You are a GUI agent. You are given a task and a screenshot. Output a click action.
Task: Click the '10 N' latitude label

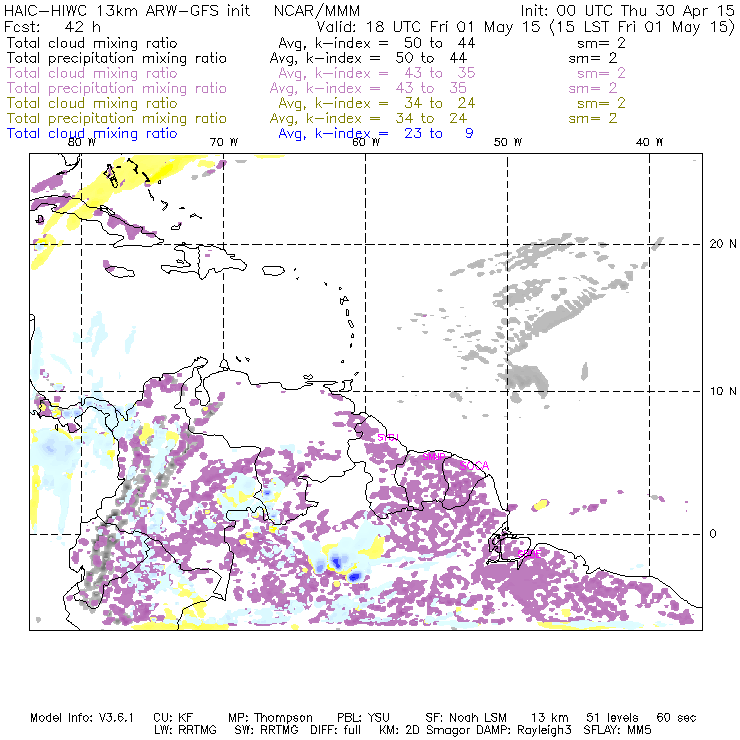pos(723,391)
